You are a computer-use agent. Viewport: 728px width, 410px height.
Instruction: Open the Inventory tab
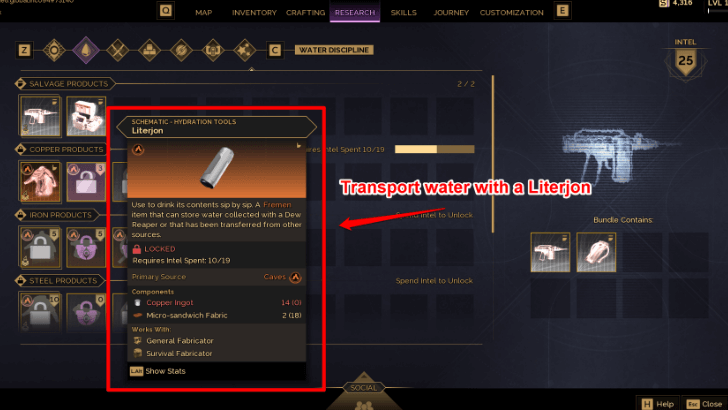pyautogui.click(x=254, y=13)
